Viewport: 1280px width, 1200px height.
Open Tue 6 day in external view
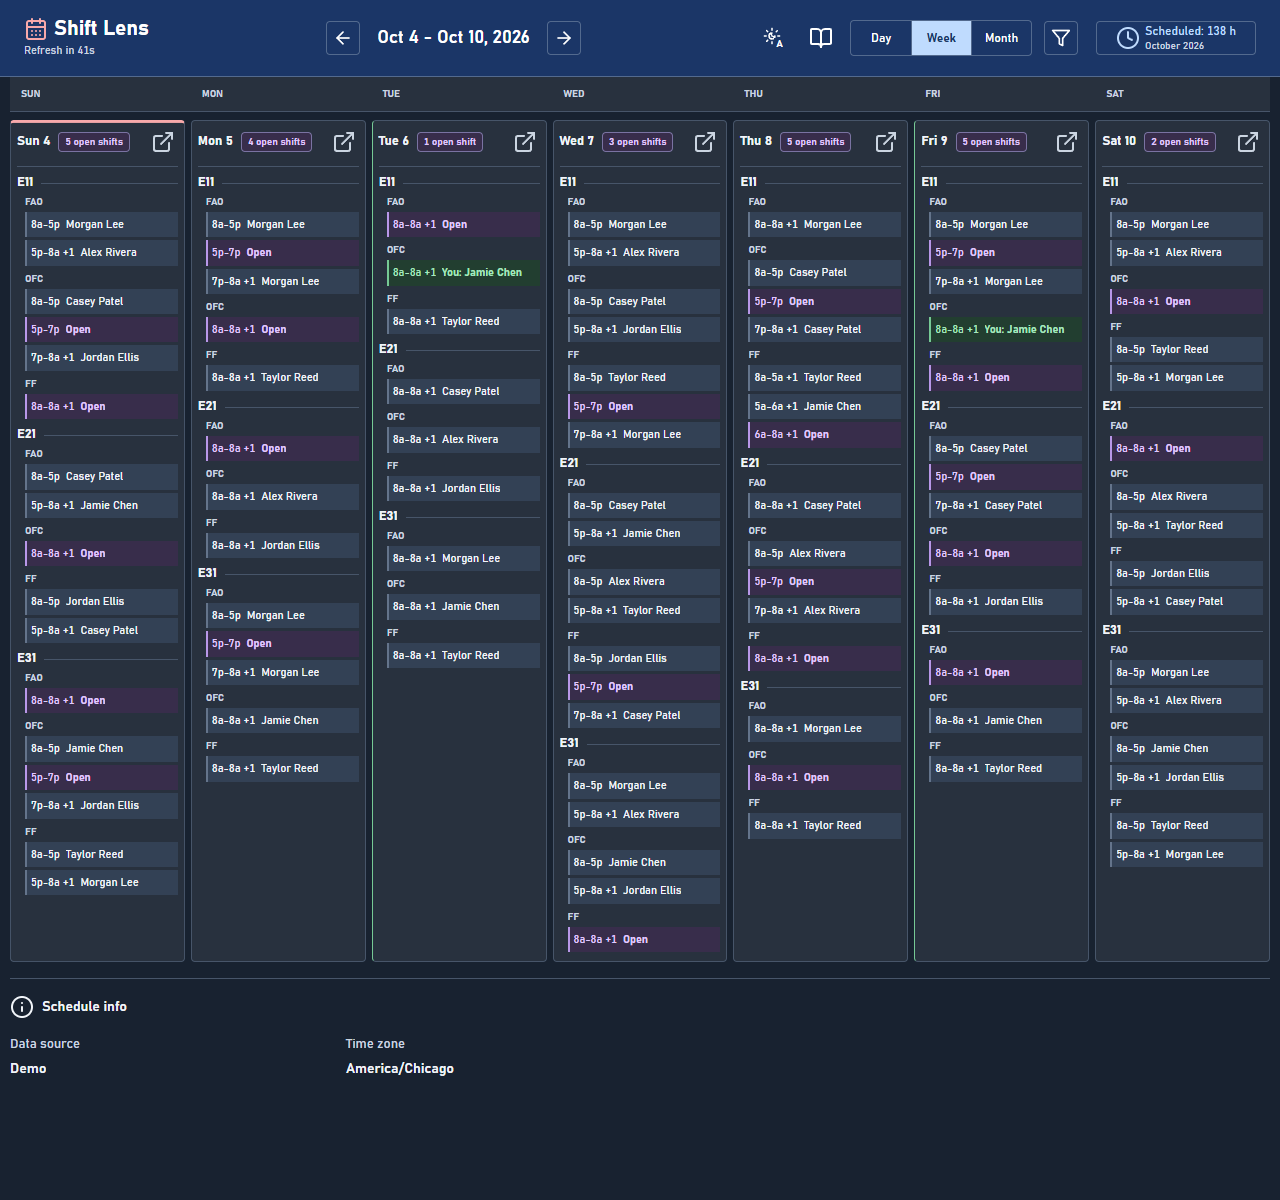[x=525, y=142]
